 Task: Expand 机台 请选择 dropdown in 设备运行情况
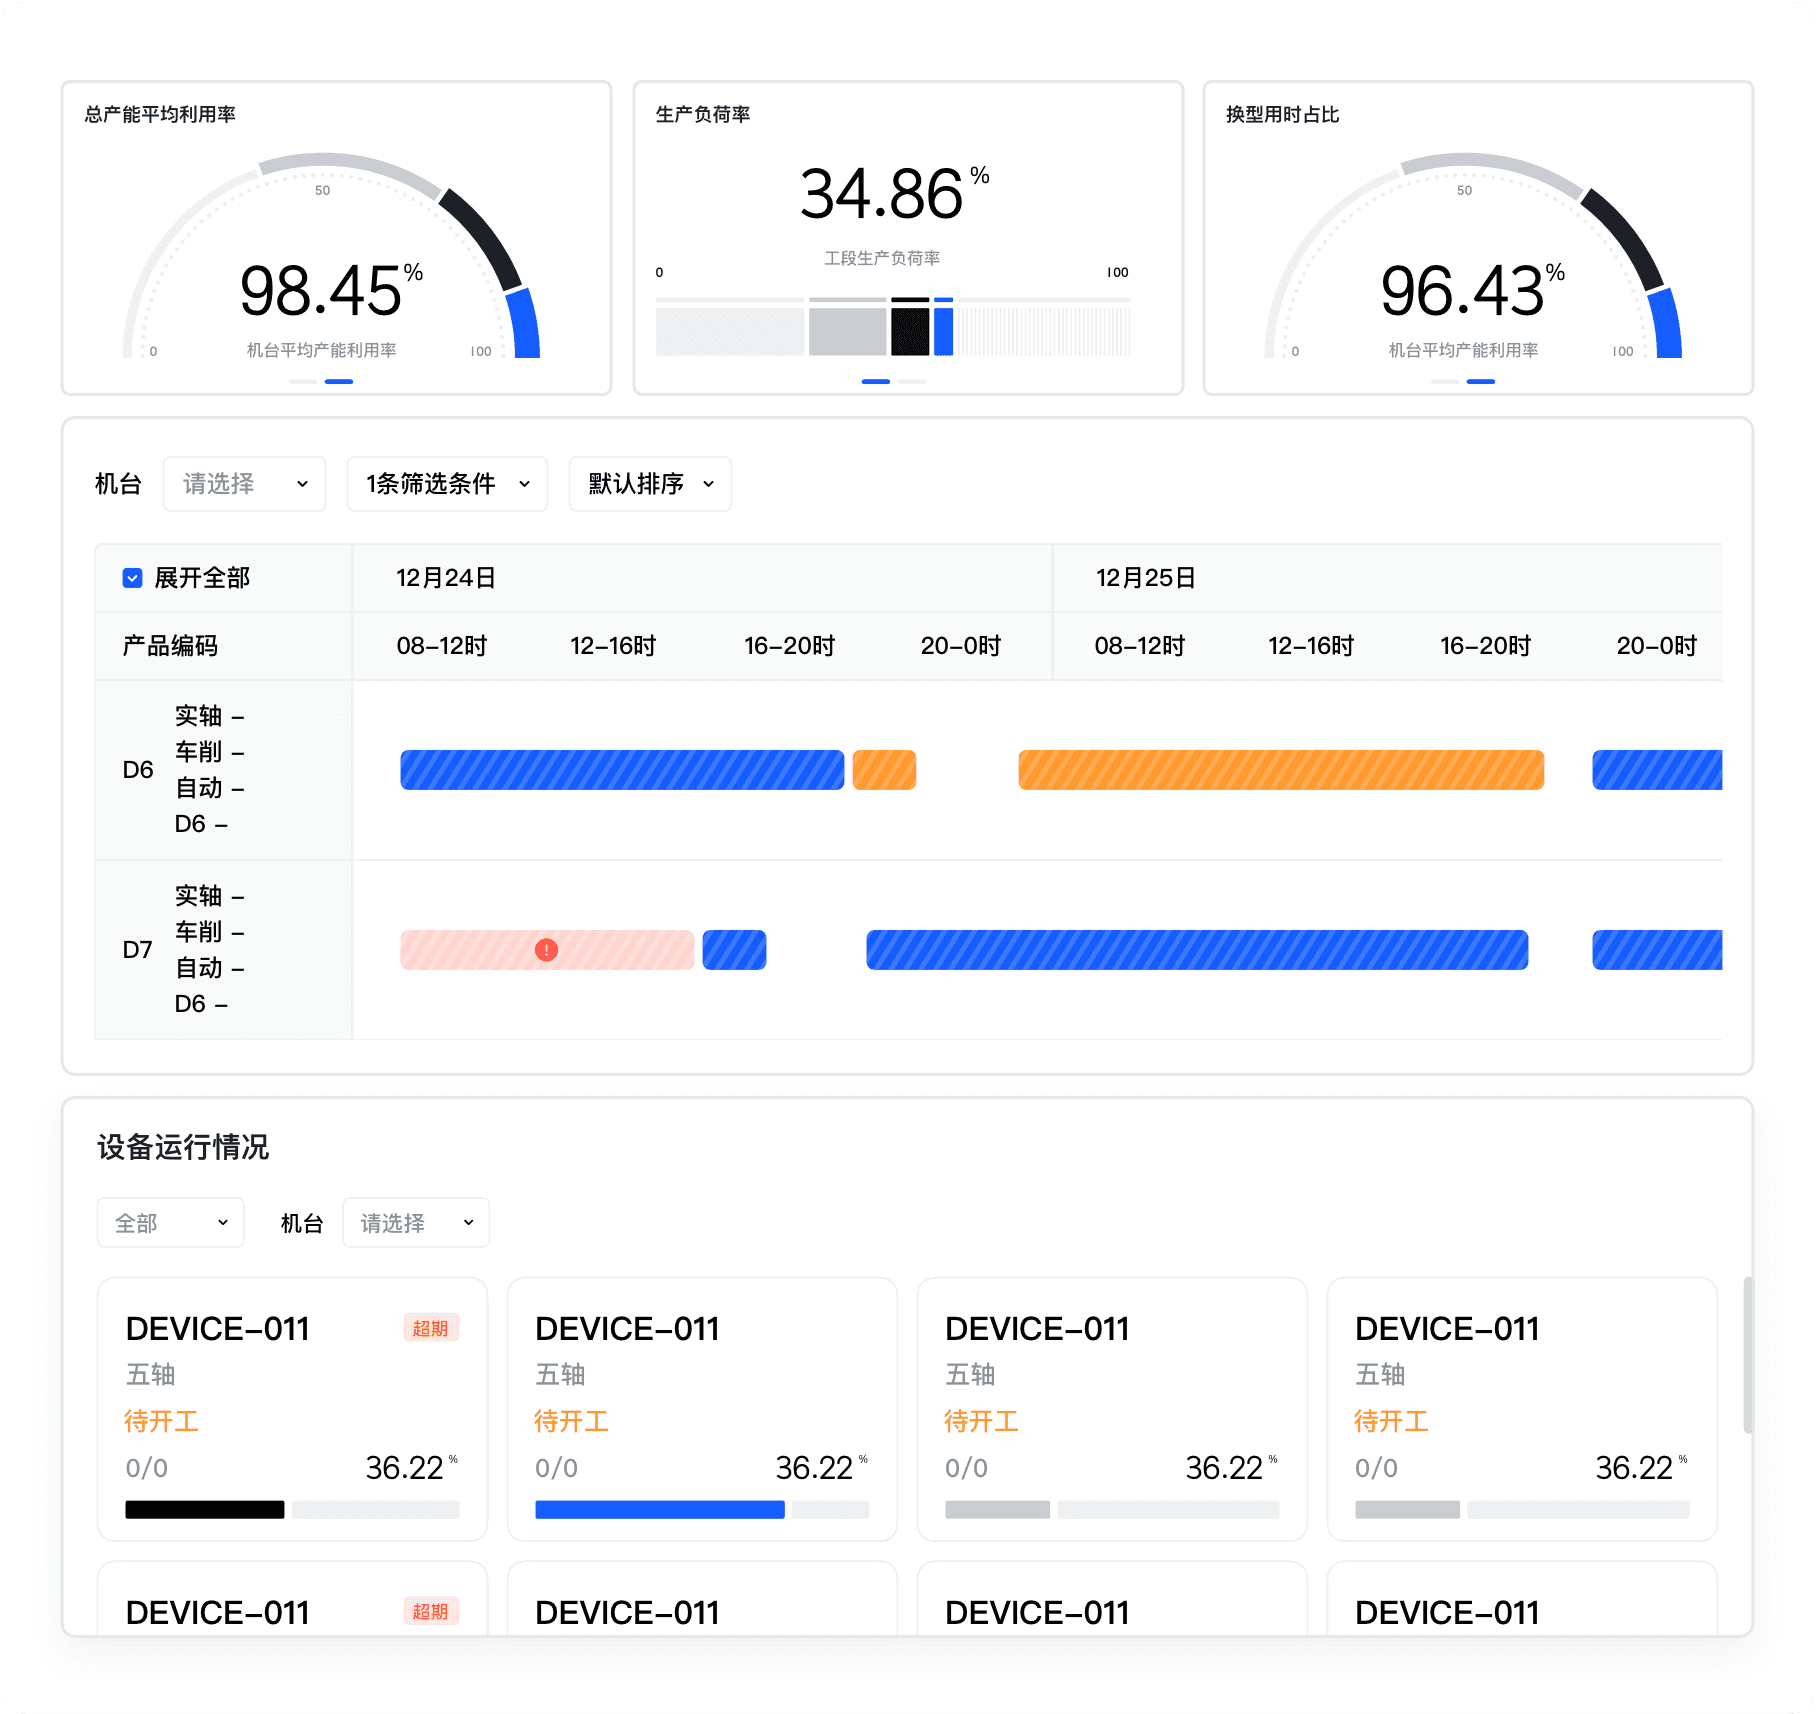point(416,1223)
